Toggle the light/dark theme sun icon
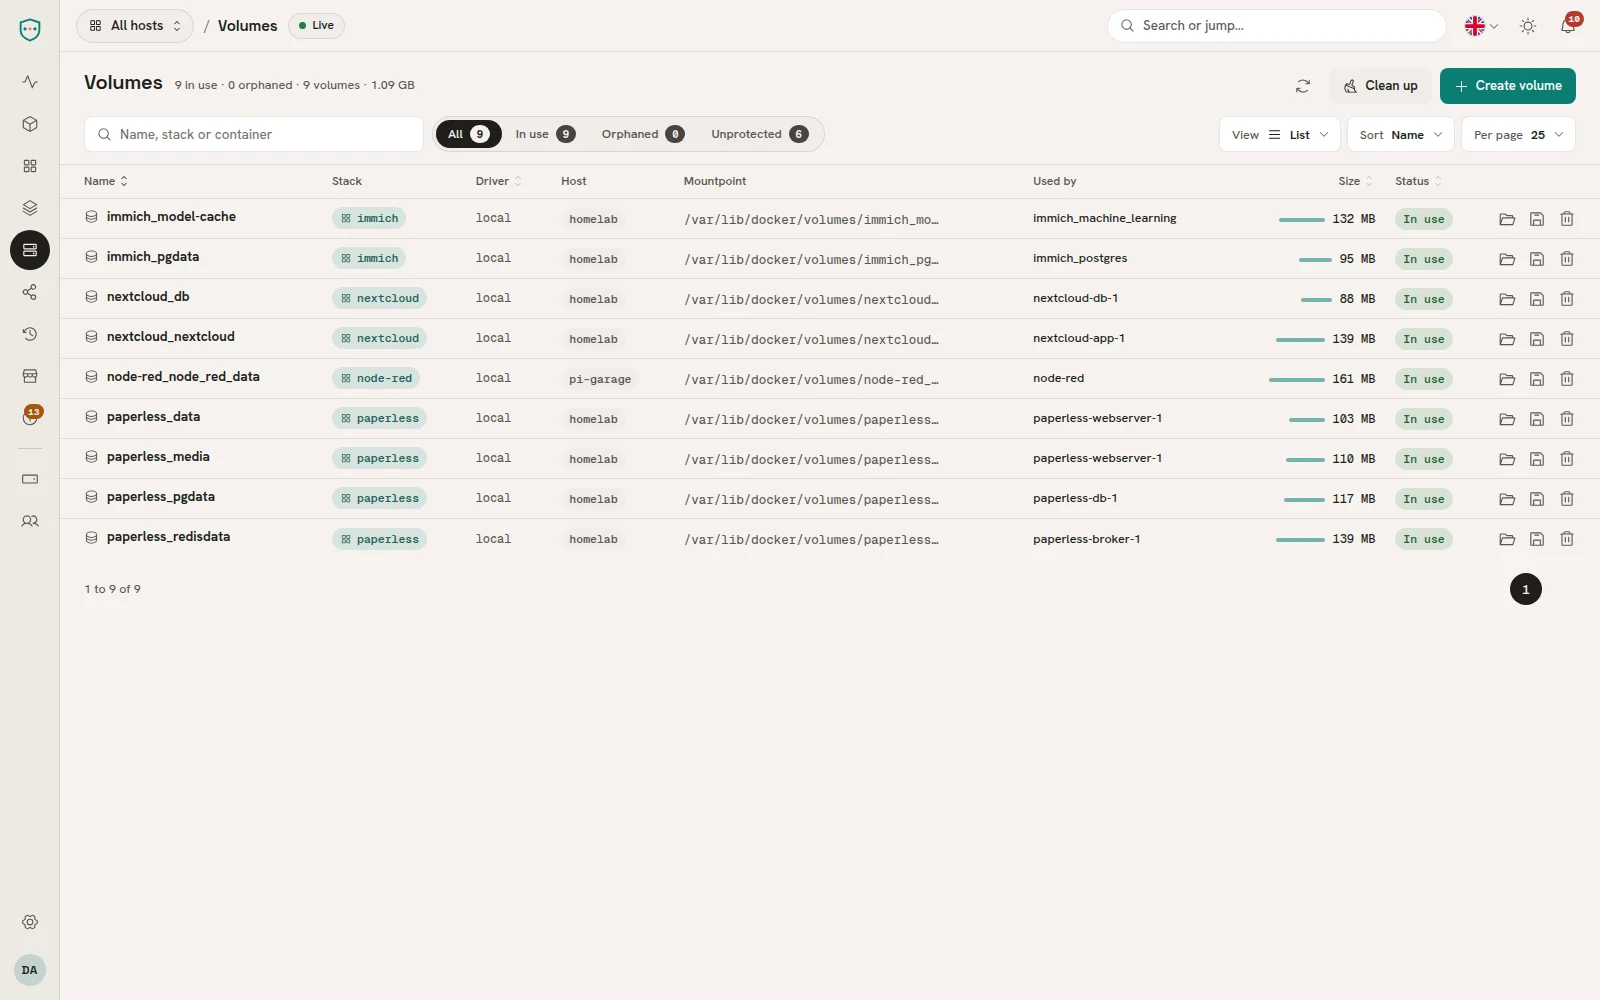Screen dimensions: 1600x1000 point(1528,26)
